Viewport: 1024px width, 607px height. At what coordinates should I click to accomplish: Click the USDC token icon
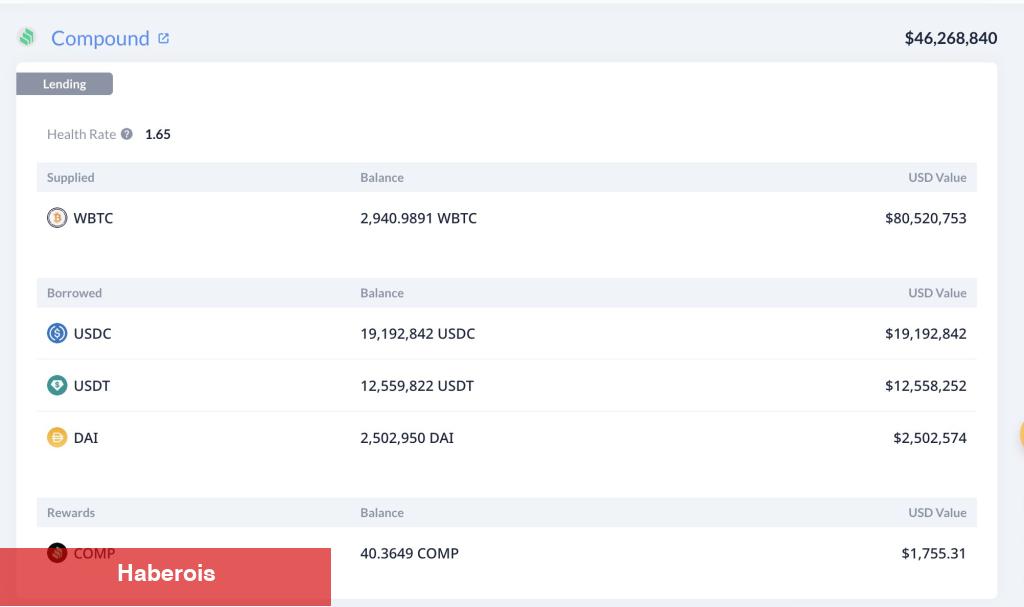tap(57, 334)
